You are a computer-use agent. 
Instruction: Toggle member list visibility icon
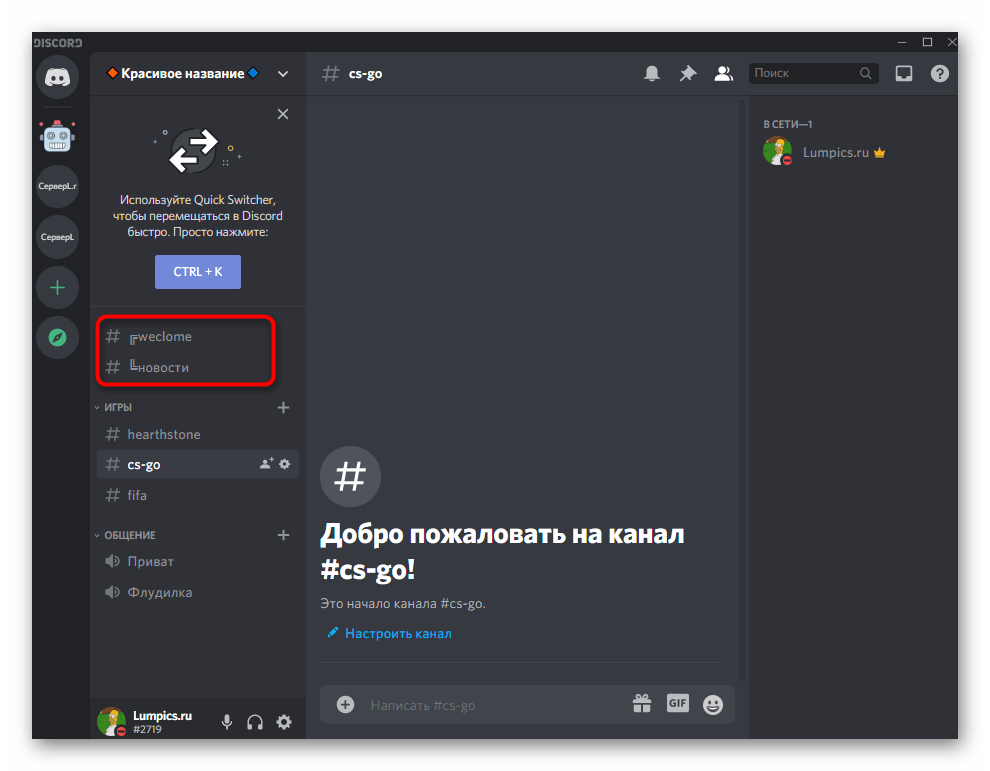[x=722, y=74]
